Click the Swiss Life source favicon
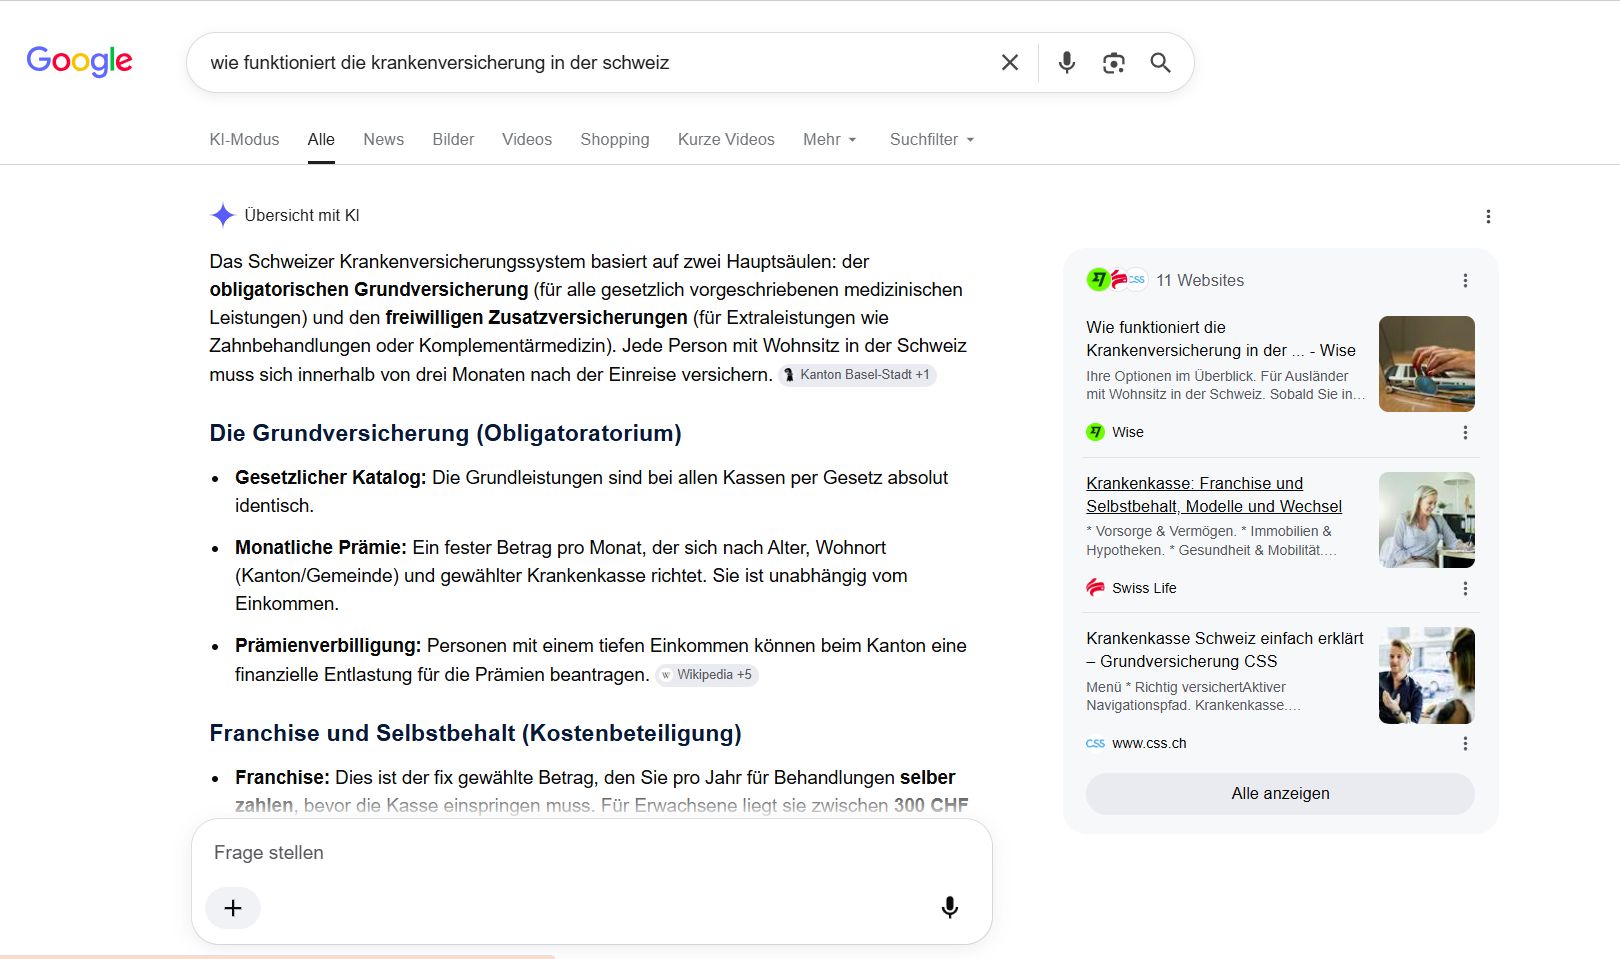This screenshot has height=959, width=1620. tap(1095, 588)
